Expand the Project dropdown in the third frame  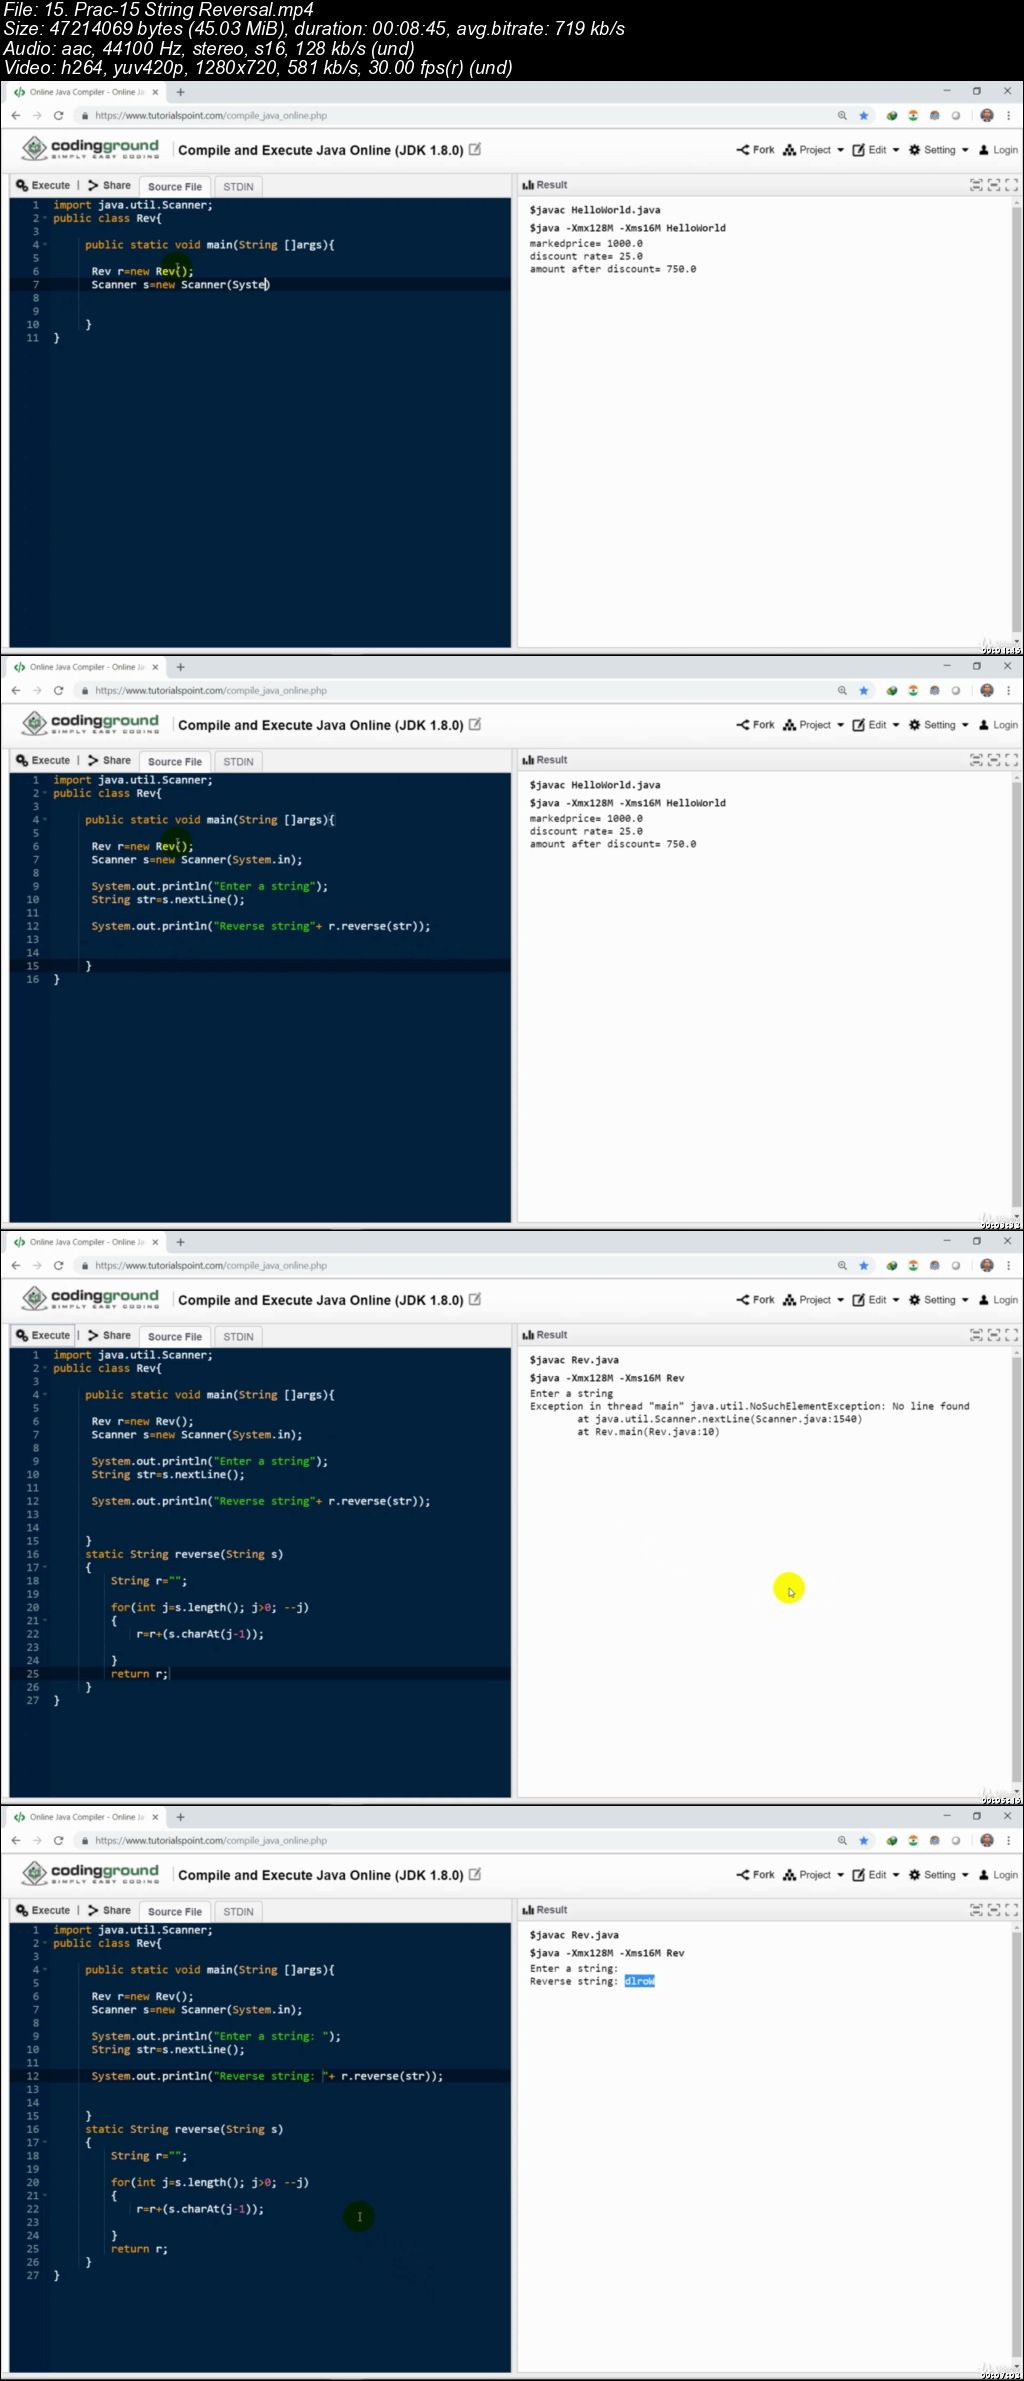pos(814,1300)
